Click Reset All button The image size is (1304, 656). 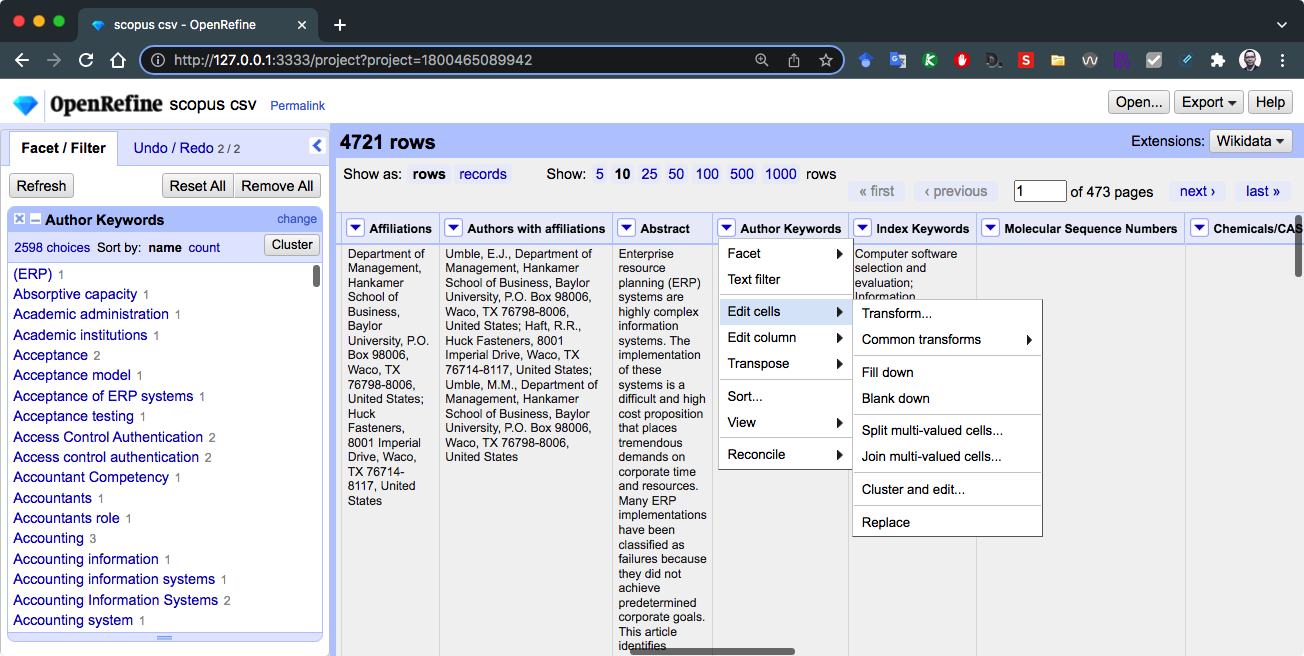point(197,186)
